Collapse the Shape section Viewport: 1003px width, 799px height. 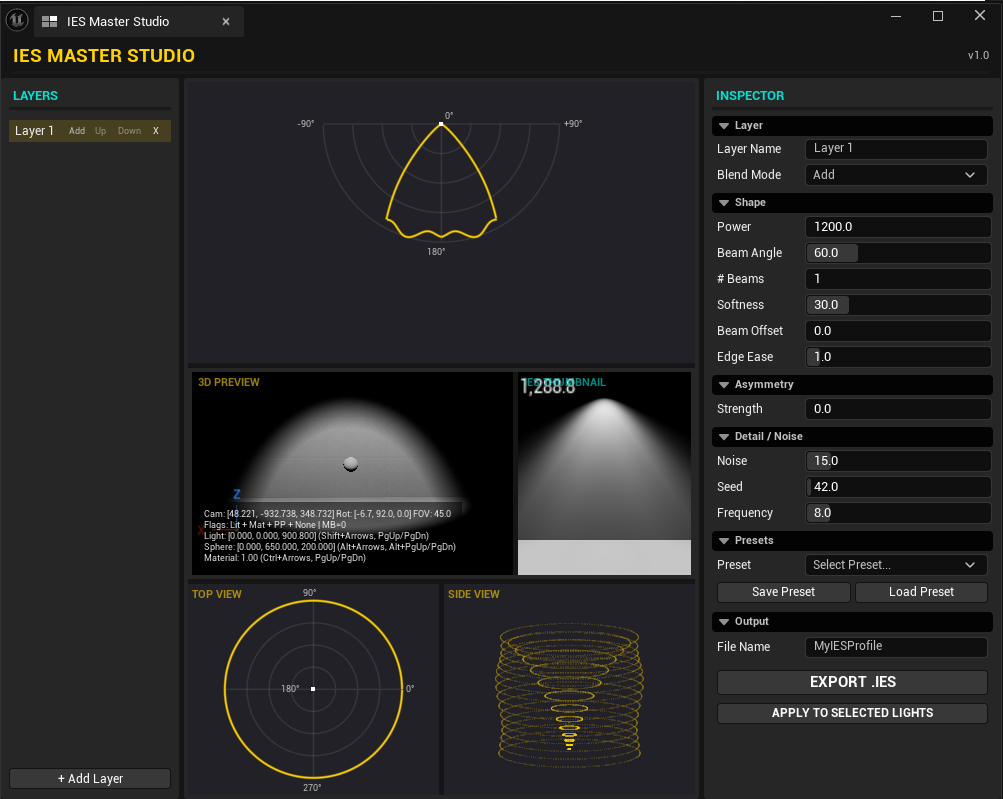point(724,203)
